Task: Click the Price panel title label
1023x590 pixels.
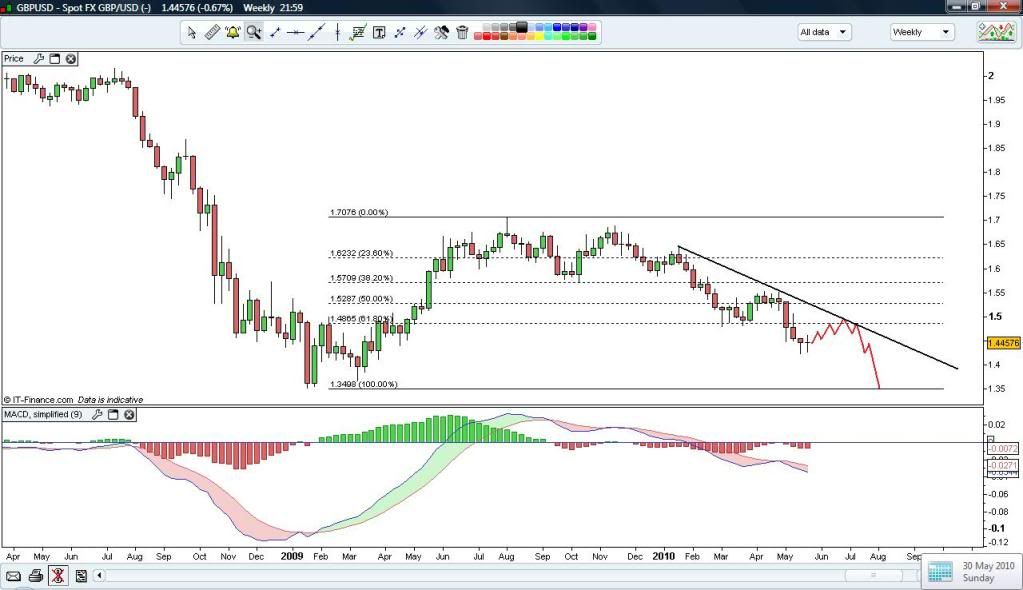Action: (14, 59)
